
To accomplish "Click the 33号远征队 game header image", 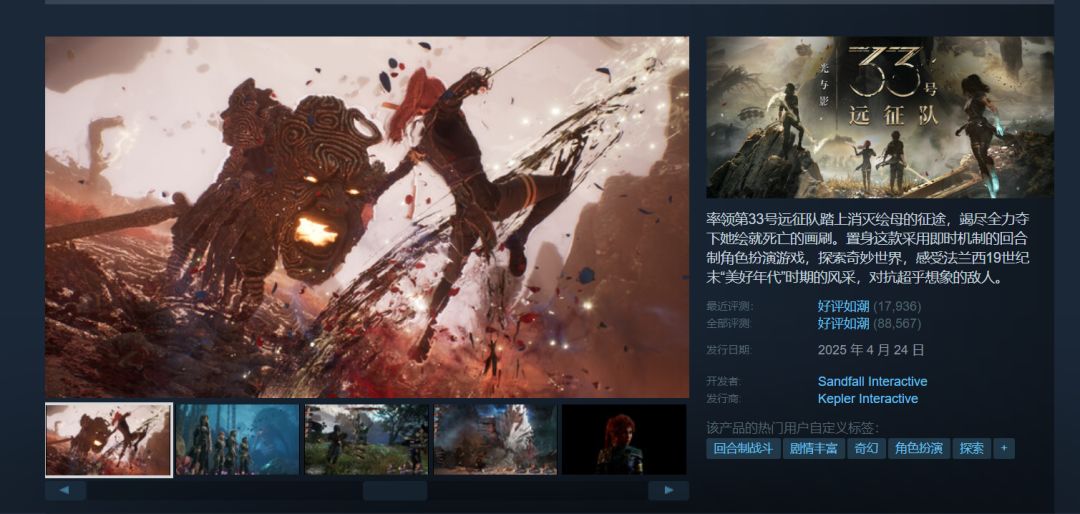I will coord(880,117).
